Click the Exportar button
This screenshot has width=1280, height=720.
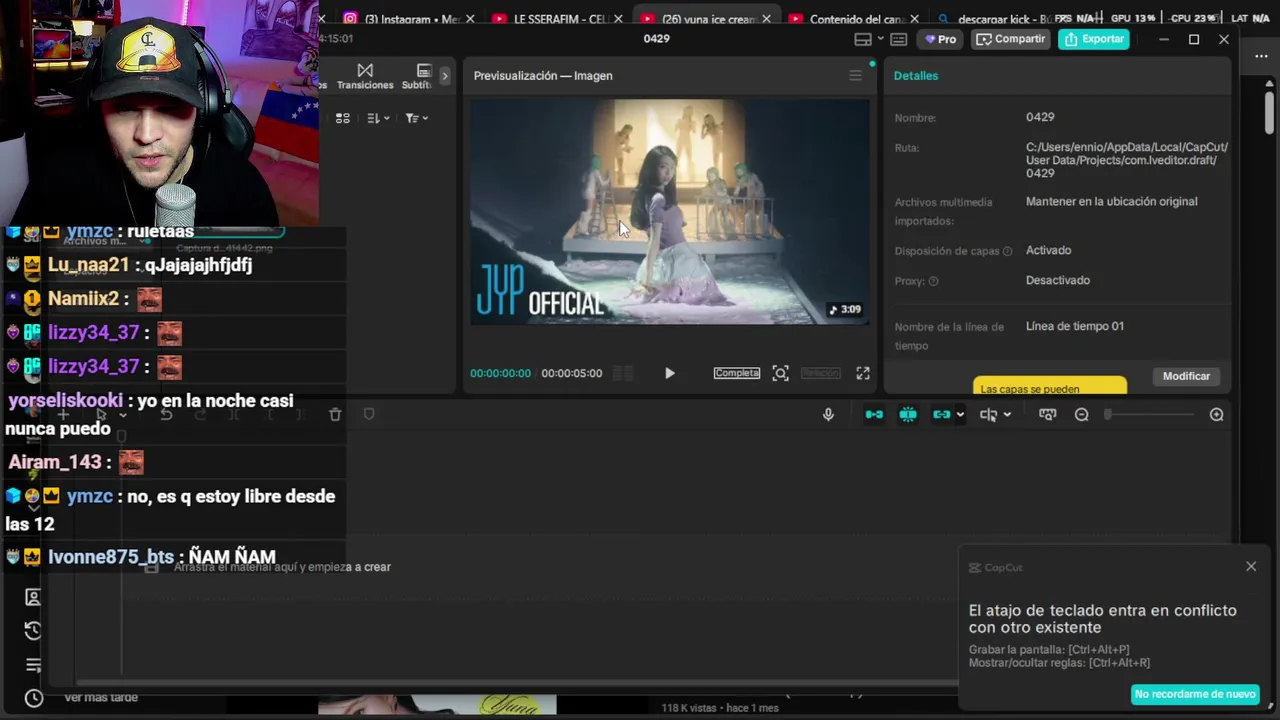pos(1094,39)
